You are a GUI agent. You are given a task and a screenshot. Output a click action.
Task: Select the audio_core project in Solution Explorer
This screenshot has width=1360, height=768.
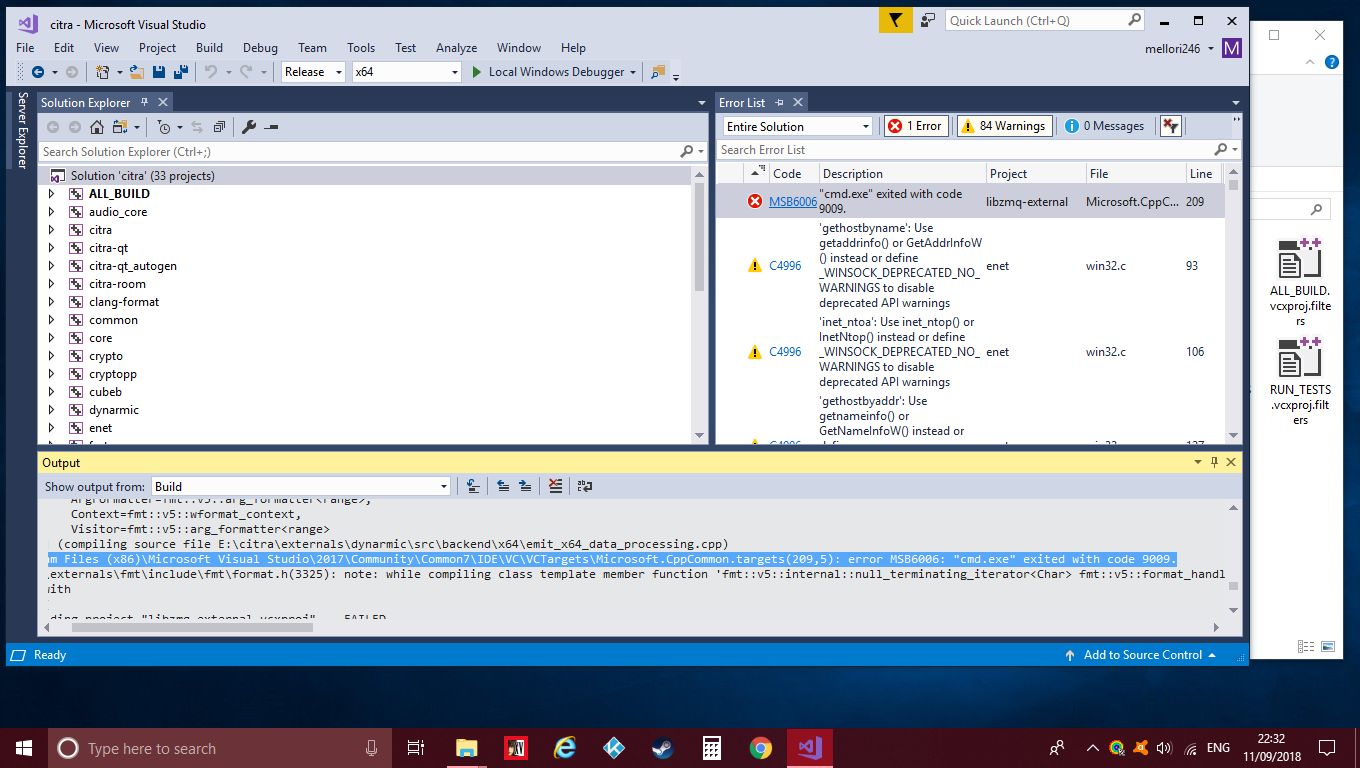coord(118,212)
